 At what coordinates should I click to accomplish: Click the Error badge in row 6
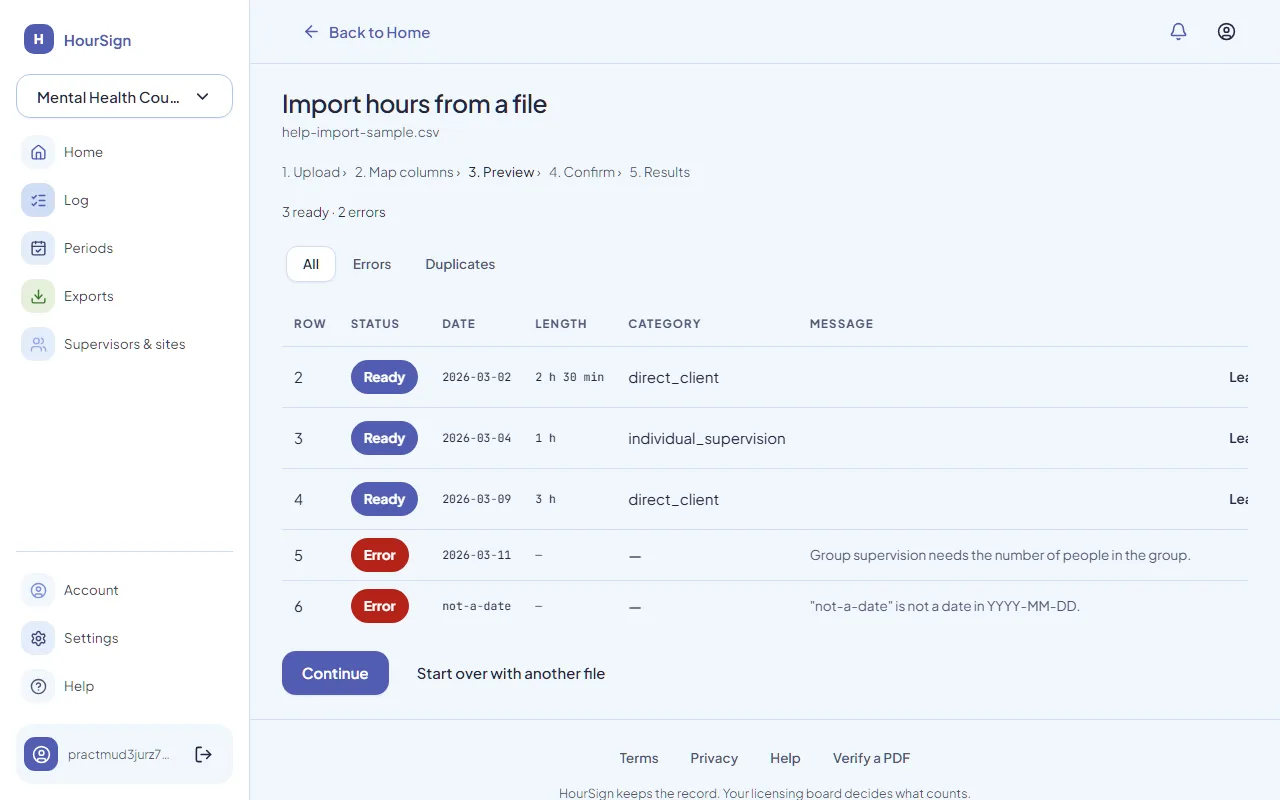[380, 606]
